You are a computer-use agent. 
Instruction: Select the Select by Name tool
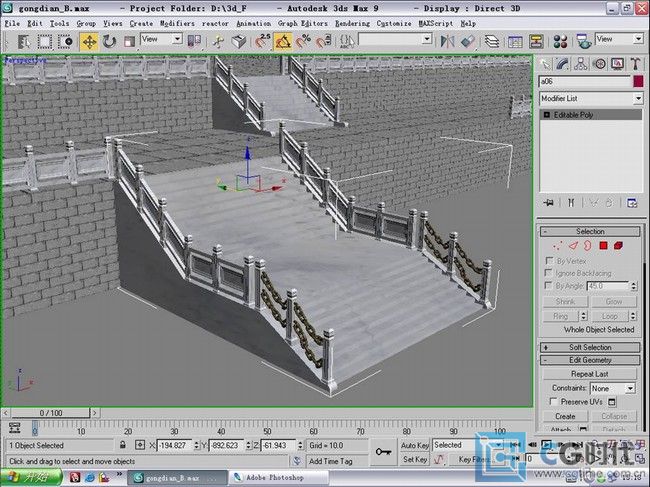point(24,41)
